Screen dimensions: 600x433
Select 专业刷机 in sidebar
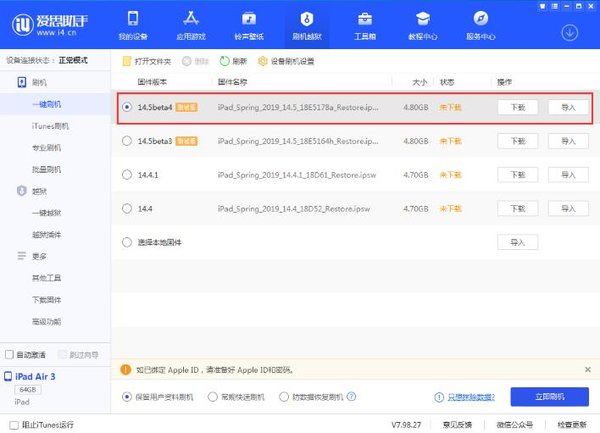(46, 148)
